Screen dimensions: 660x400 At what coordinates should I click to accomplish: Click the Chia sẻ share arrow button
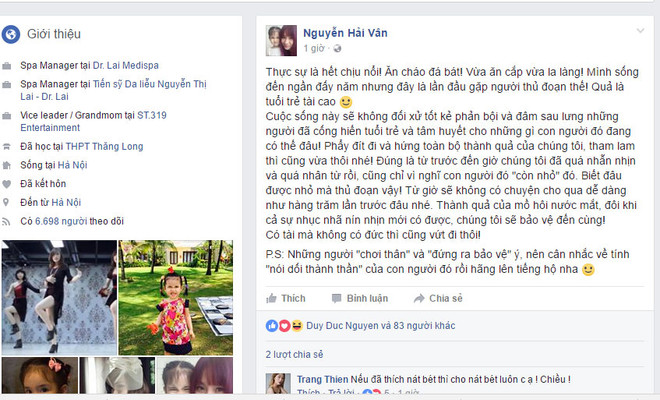438,299
